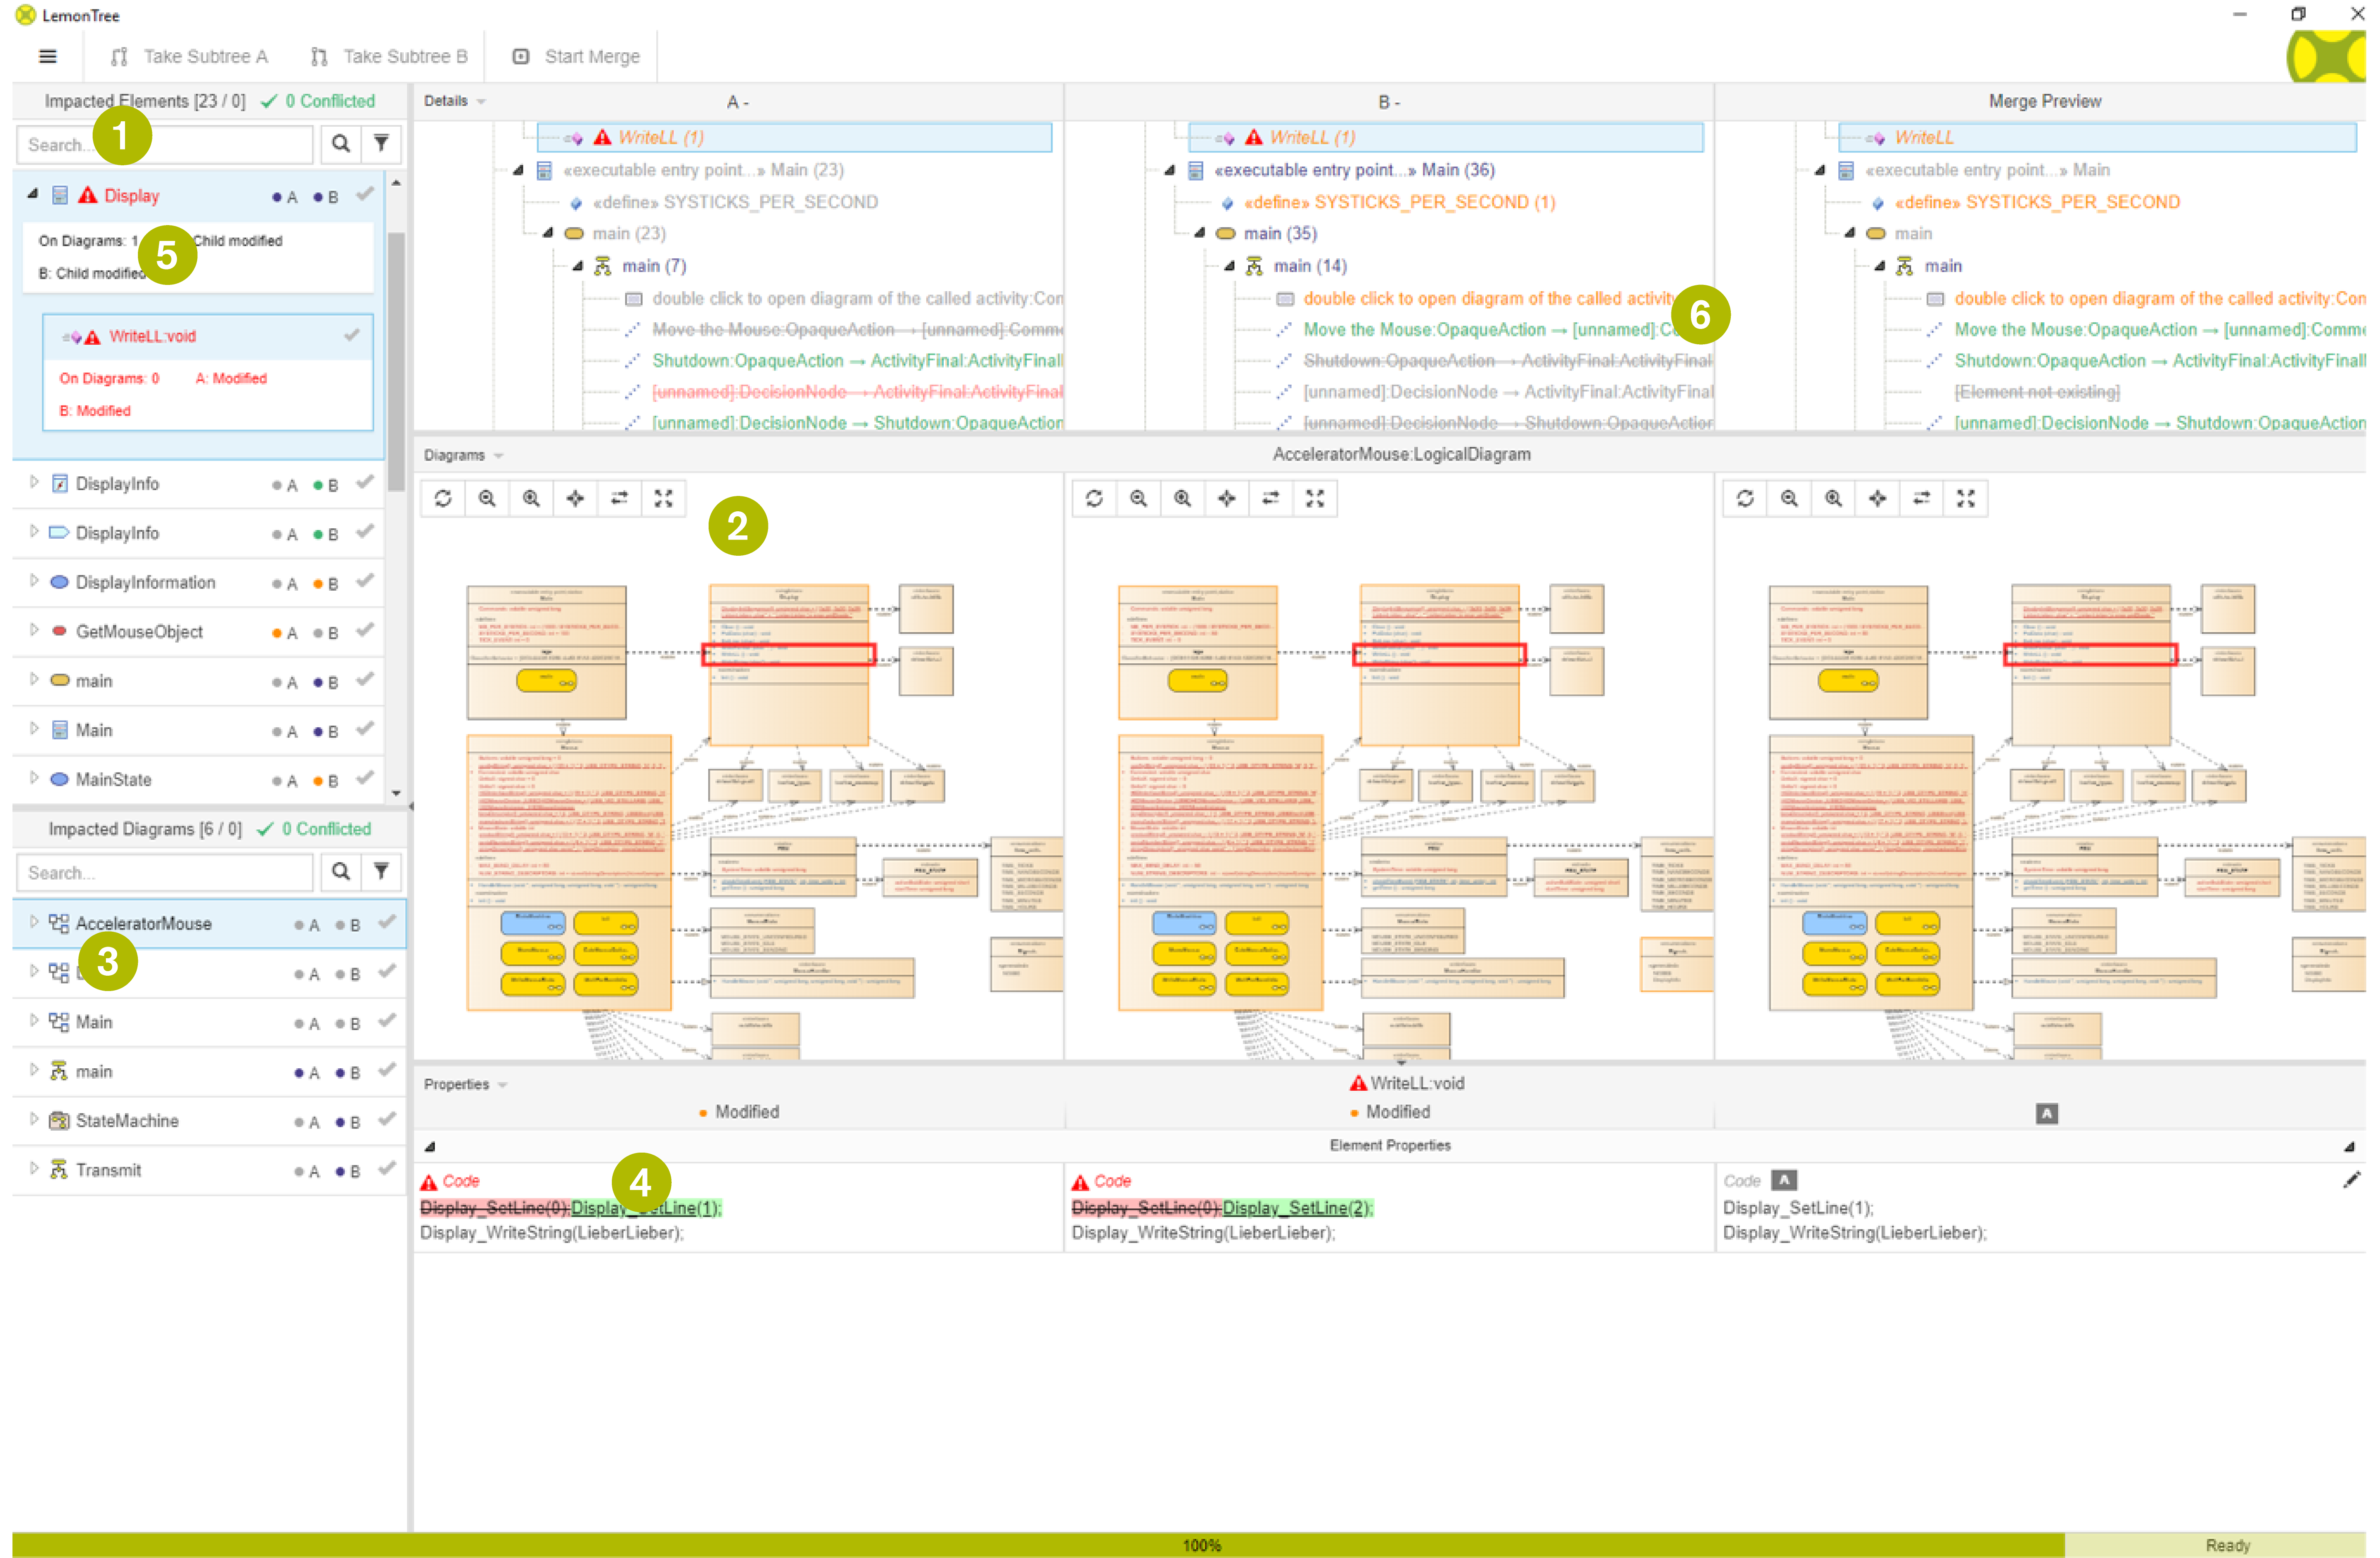The width and height of the screenshot is (2380, 1558).
Task: Click the A badge in Merge Preview properties
Action: tap(2046, 1113)
